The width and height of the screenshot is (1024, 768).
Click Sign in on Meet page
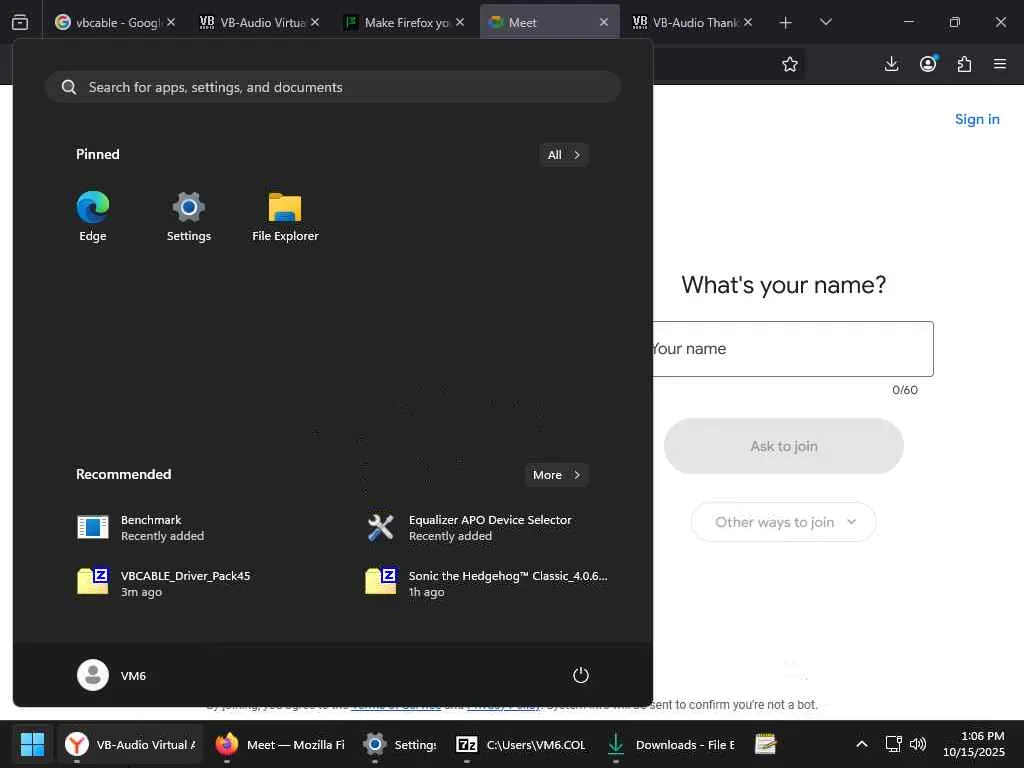pos(977,119)
